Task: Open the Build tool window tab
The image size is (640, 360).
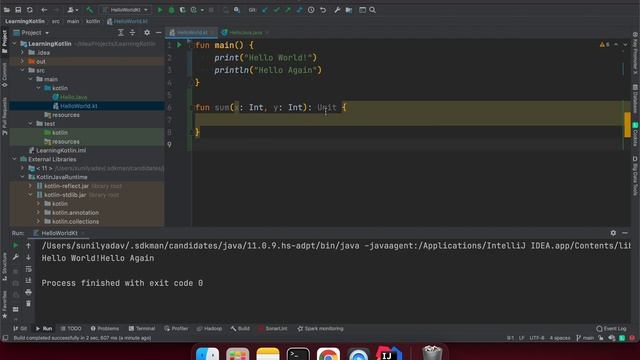Action: [240, 329]
